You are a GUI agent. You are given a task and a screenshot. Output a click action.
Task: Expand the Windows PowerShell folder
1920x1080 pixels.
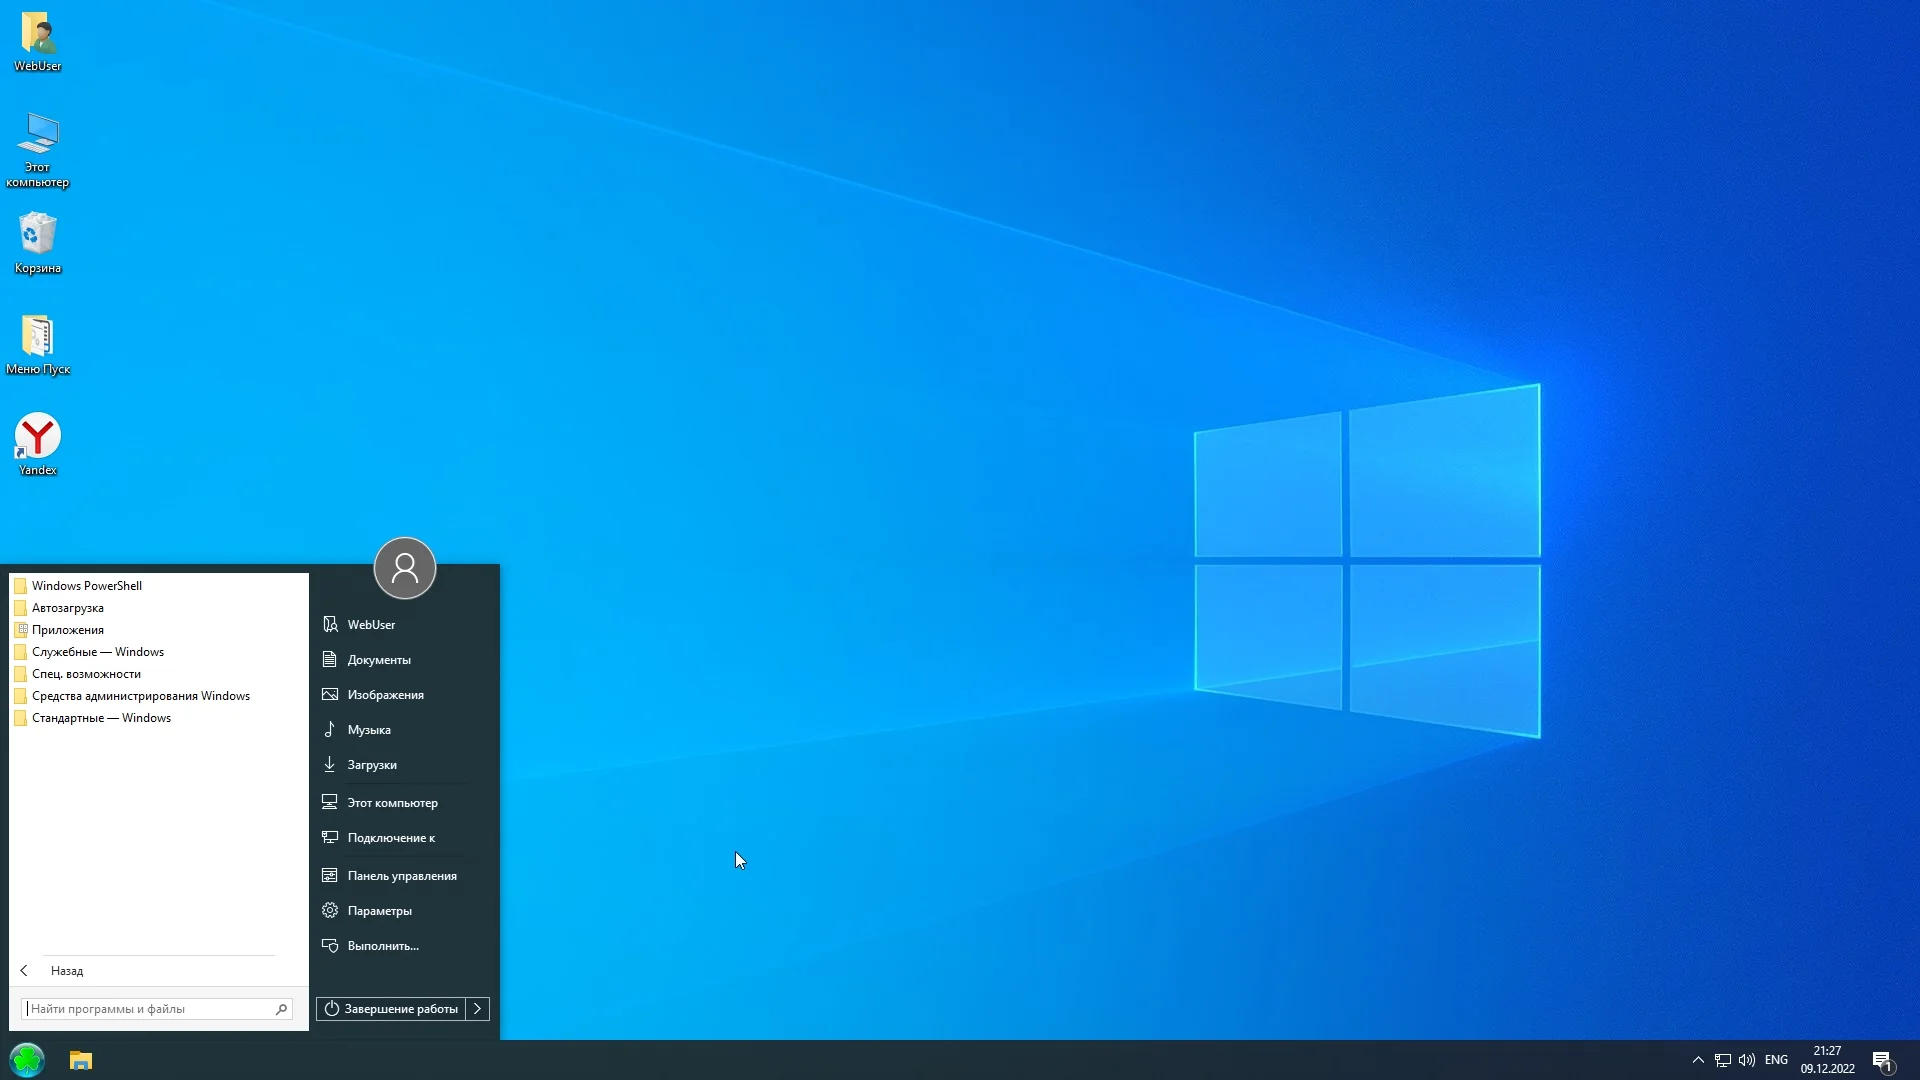pos(87,586)
